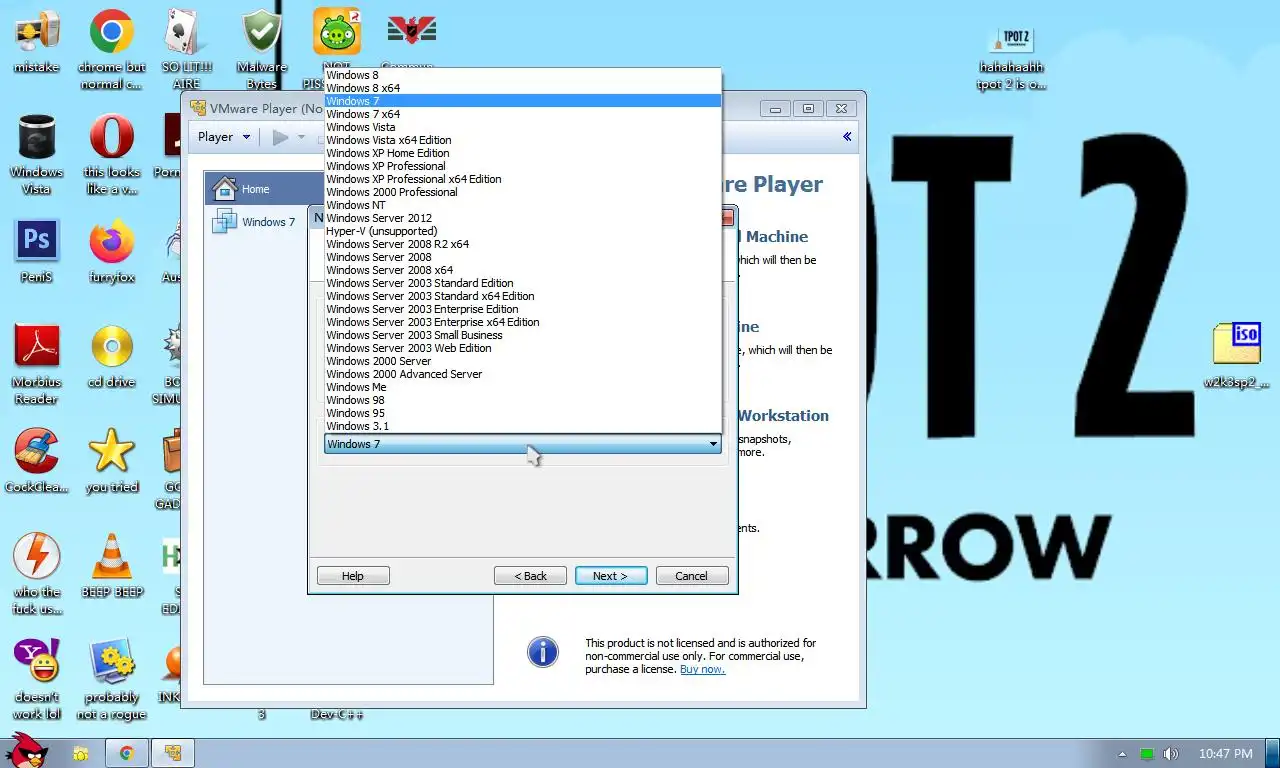1280x768 pixels.
Task: Open the Firefox 'furryfox' desktop icon
Action: click(x=112, y=250)
